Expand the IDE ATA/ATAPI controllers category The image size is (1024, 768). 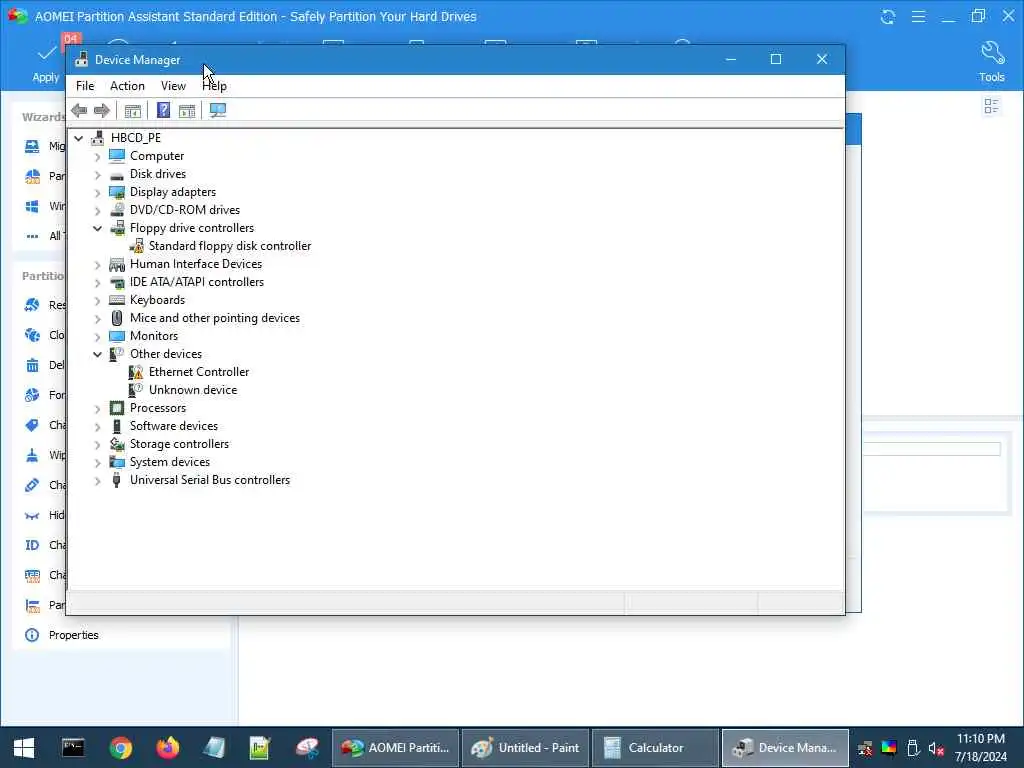[x=97, y=283]
